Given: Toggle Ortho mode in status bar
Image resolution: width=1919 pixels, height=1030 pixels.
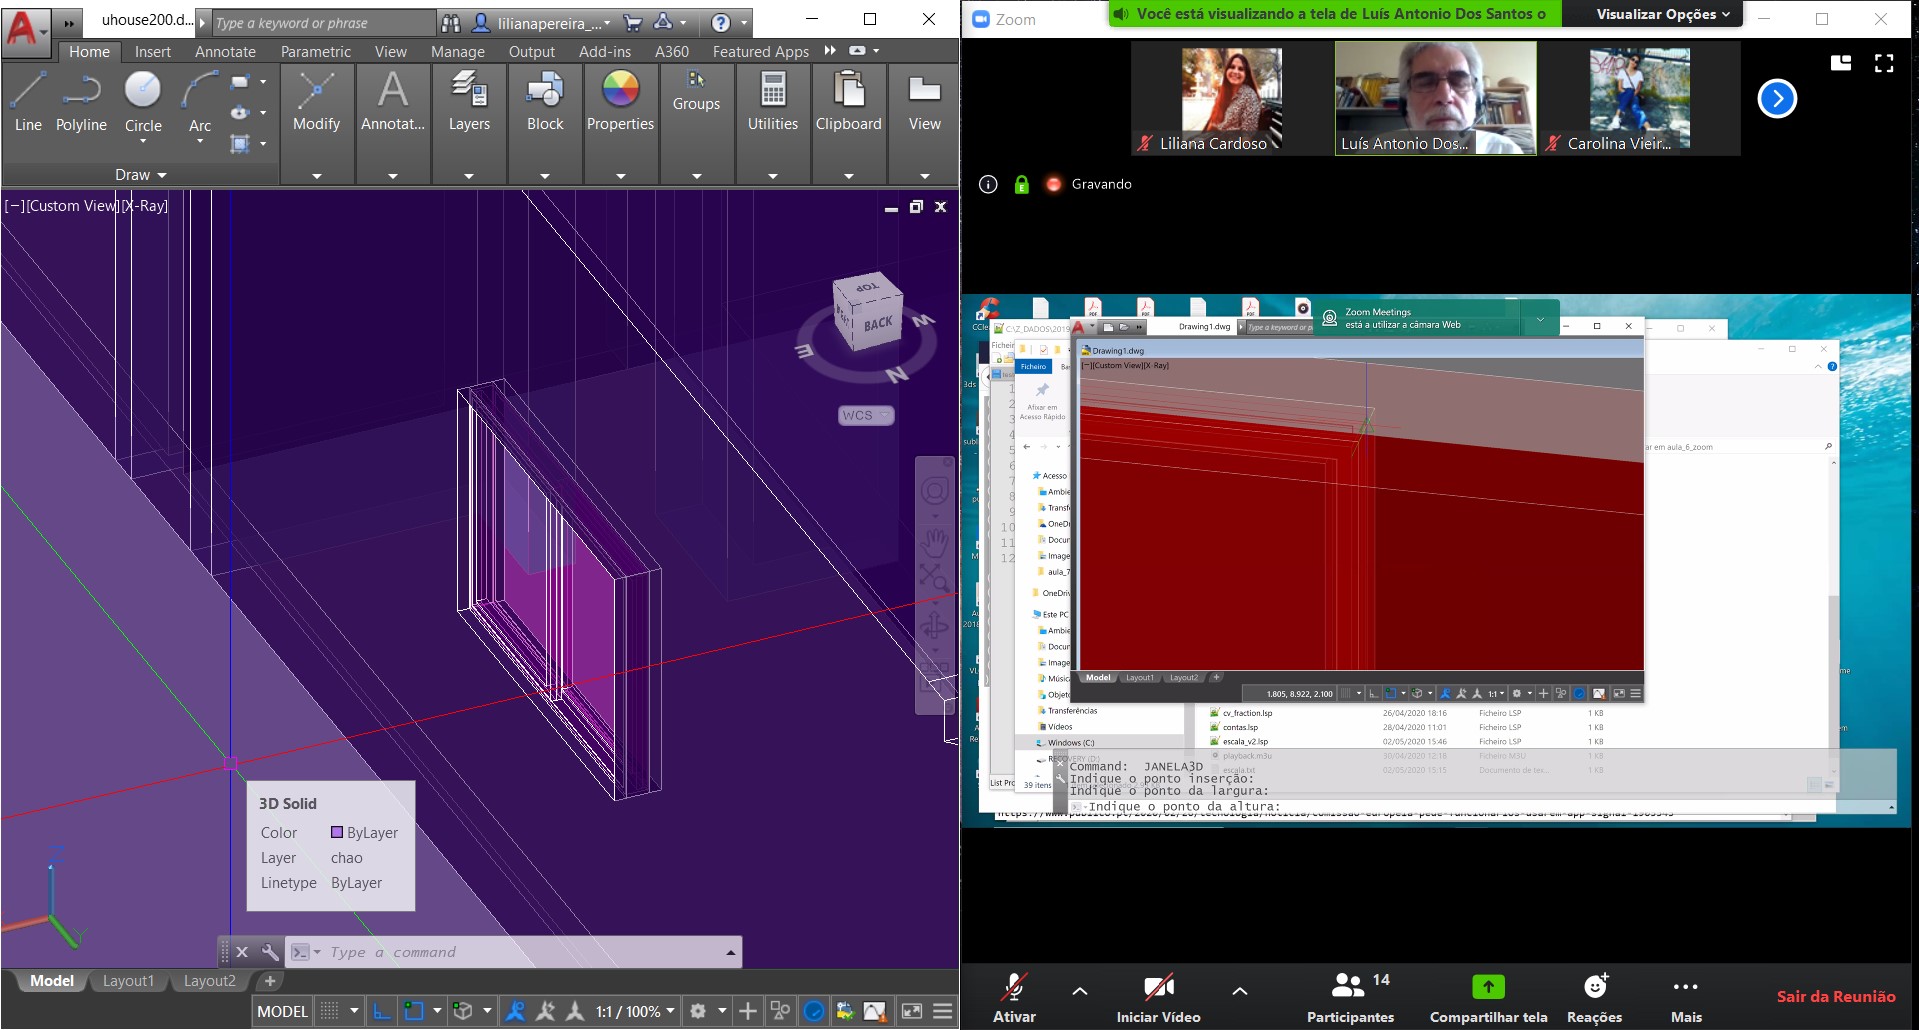Looking at the screenshot, I should coord(381,1011).
